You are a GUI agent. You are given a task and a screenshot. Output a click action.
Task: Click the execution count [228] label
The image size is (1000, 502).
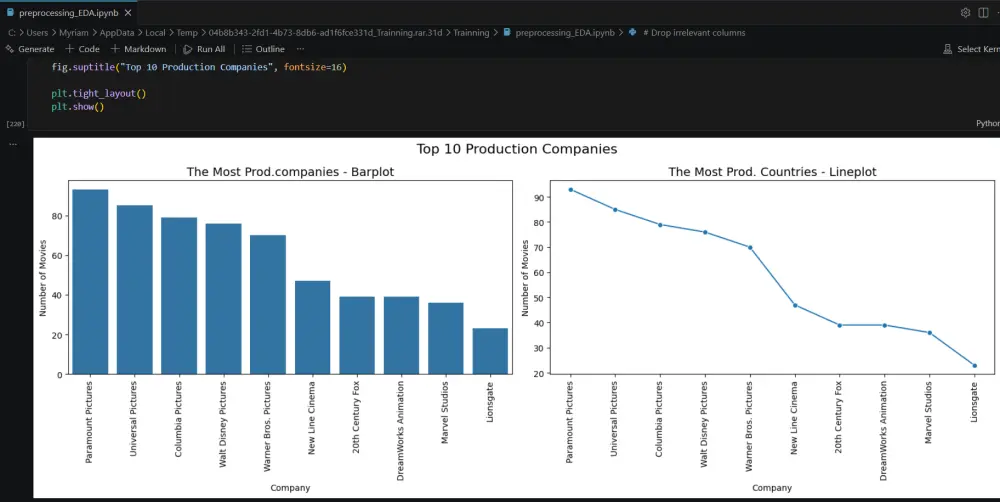click(x=15, y=124)
